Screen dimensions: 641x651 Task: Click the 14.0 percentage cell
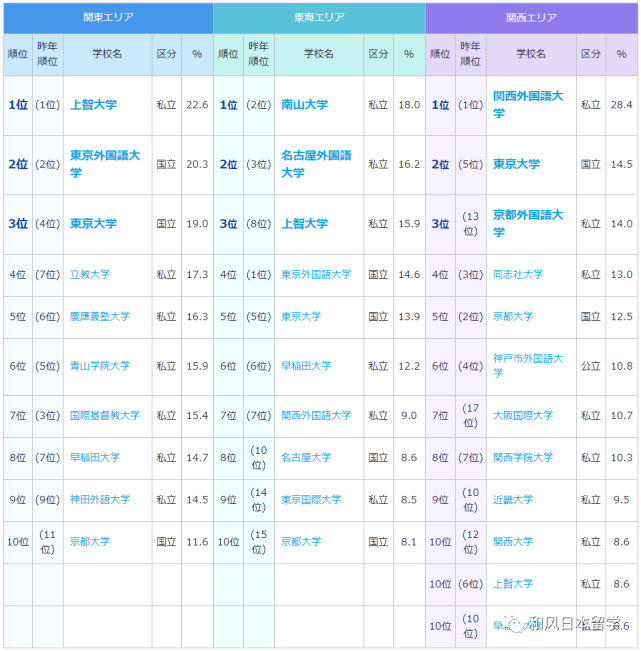tap(621, 223)
